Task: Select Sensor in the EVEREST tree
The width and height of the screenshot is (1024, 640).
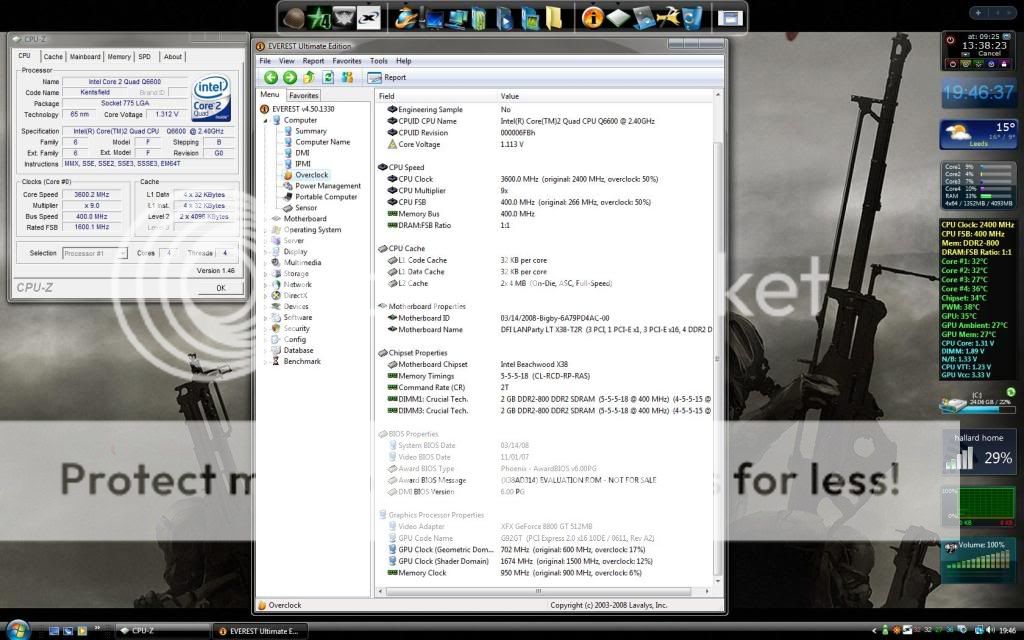Action: [306, 208]
